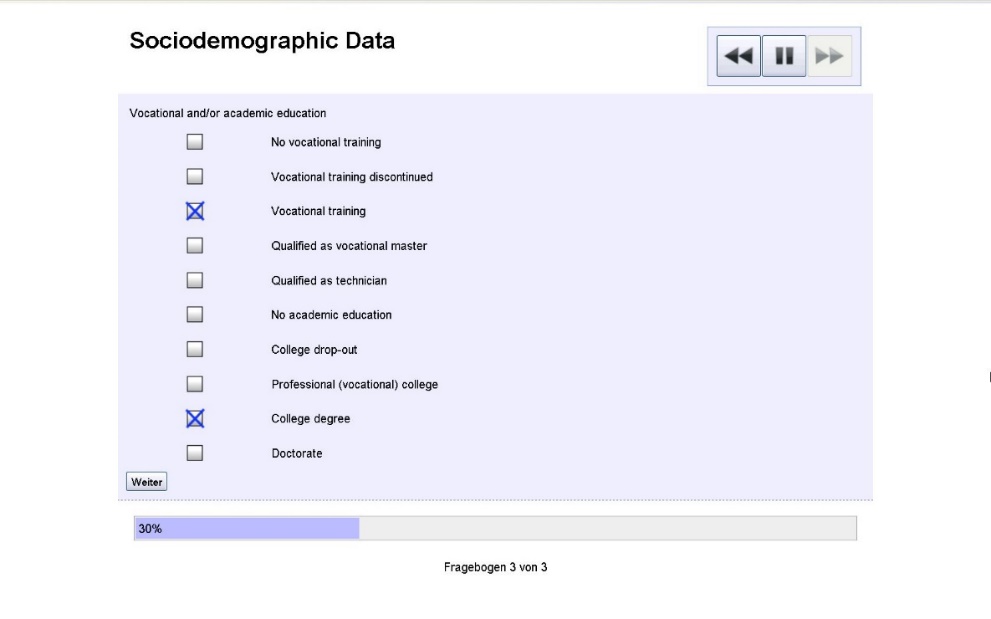Click the Fragebogen 3 von 3 text
The image size is (991, 619).
pyautogui.click(x=495, y=568)
